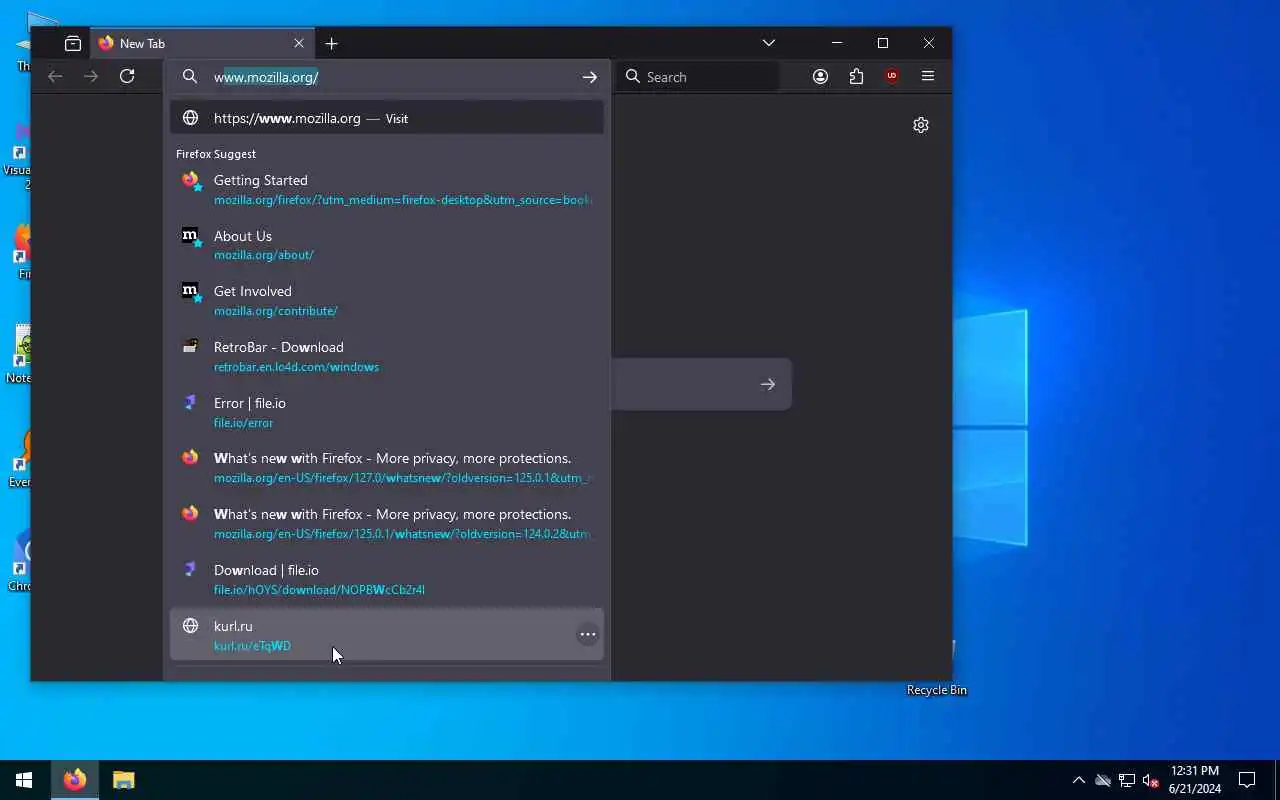Viewport: 1280px width, 800px height.
Task: Select the Recycle Bin desktop icon
Action: [x=936, y=668]
